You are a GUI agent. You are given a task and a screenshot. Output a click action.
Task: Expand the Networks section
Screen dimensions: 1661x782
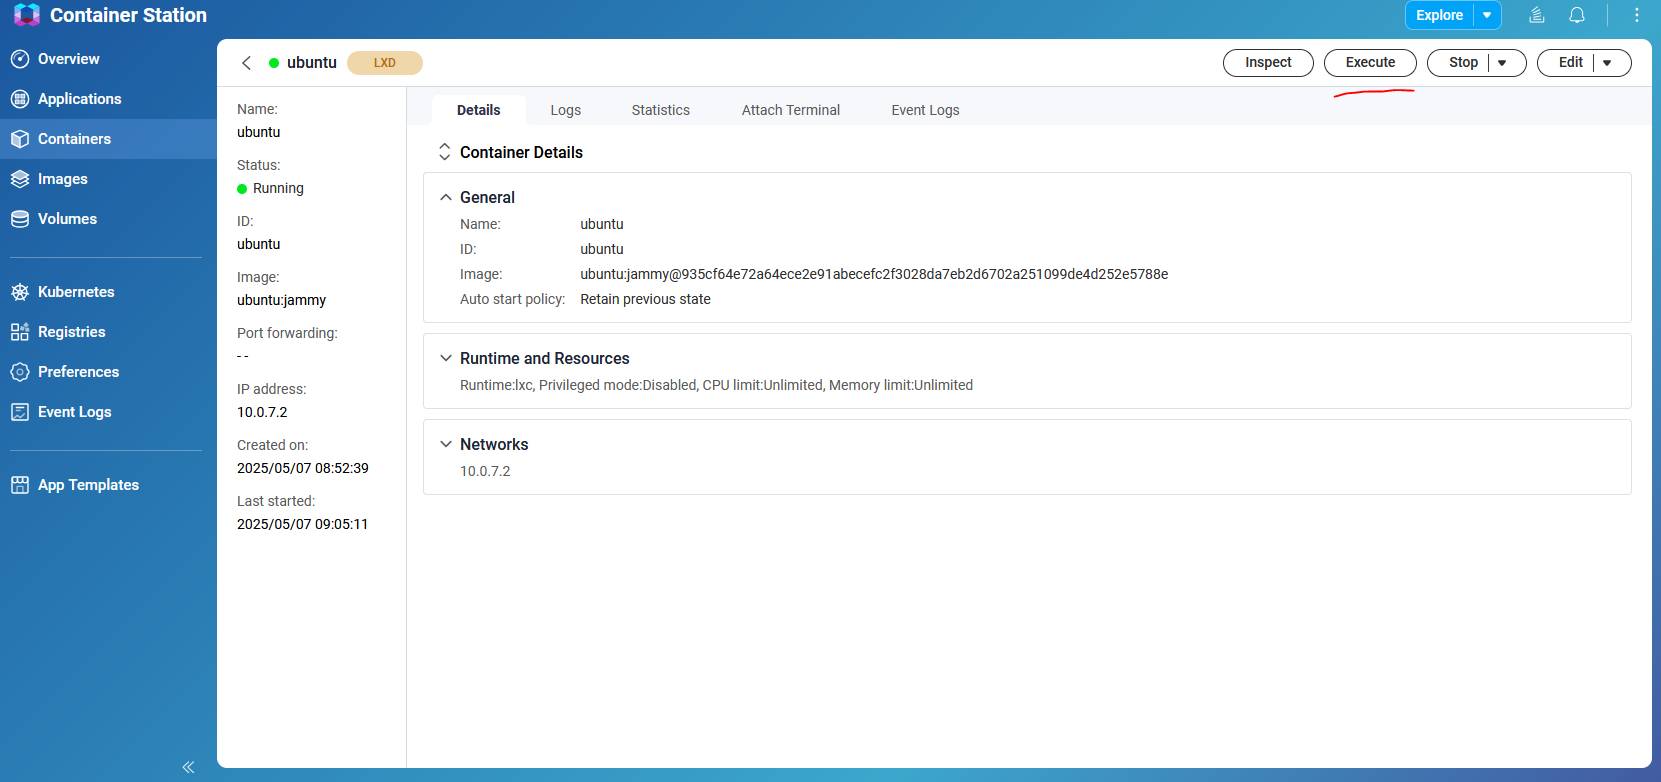click(446, 444)
